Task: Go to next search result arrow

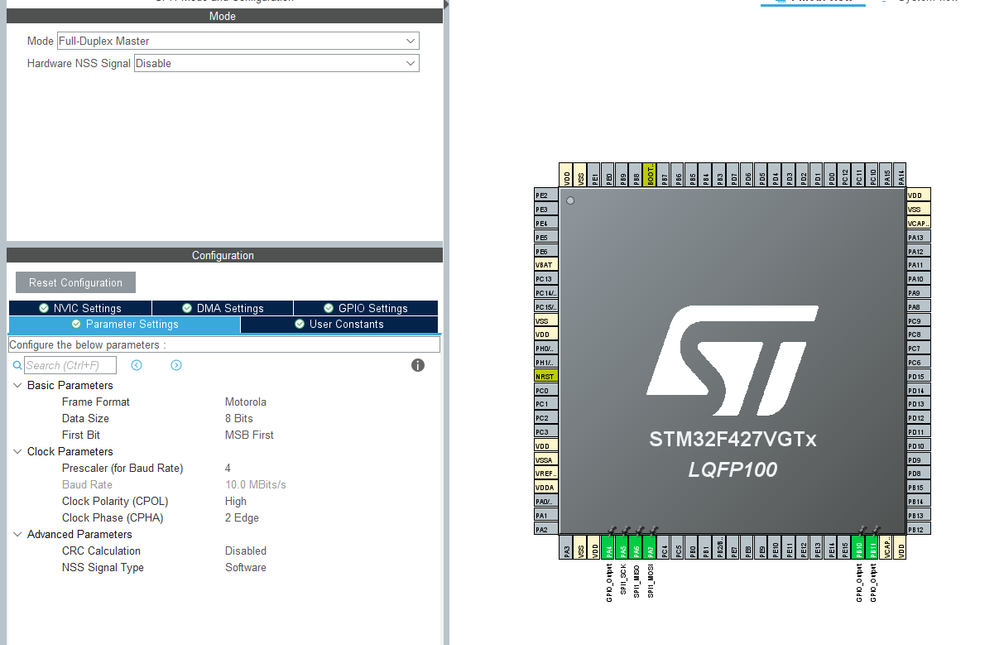Action: (x=176, y=365)
